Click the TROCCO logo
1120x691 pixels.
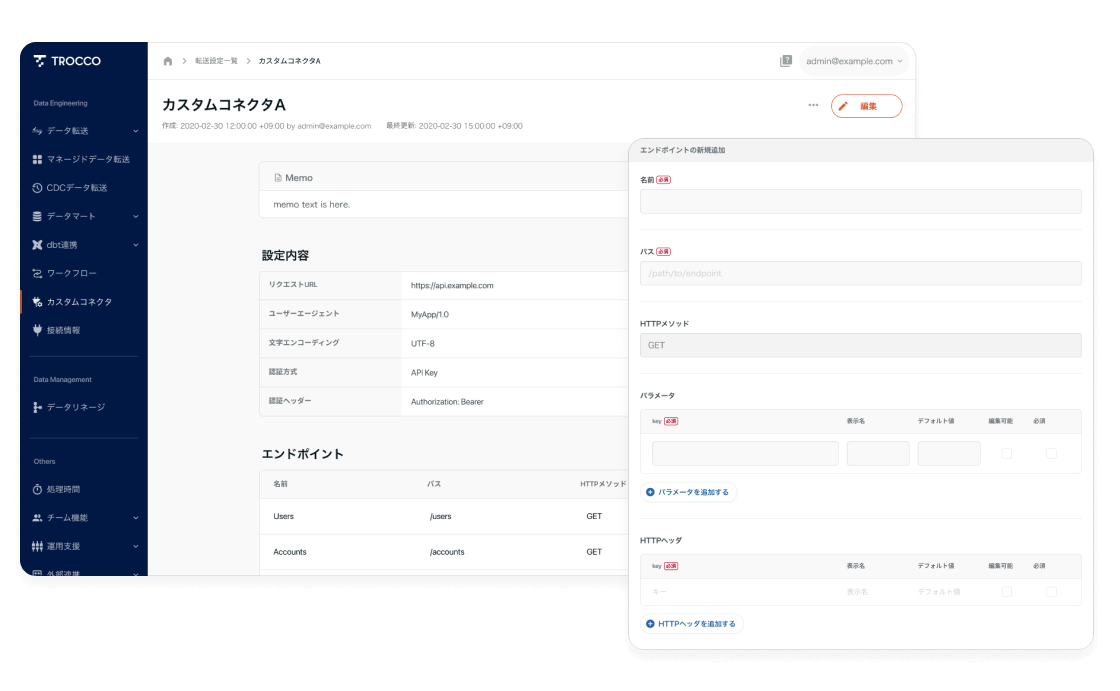click(67, 61)
